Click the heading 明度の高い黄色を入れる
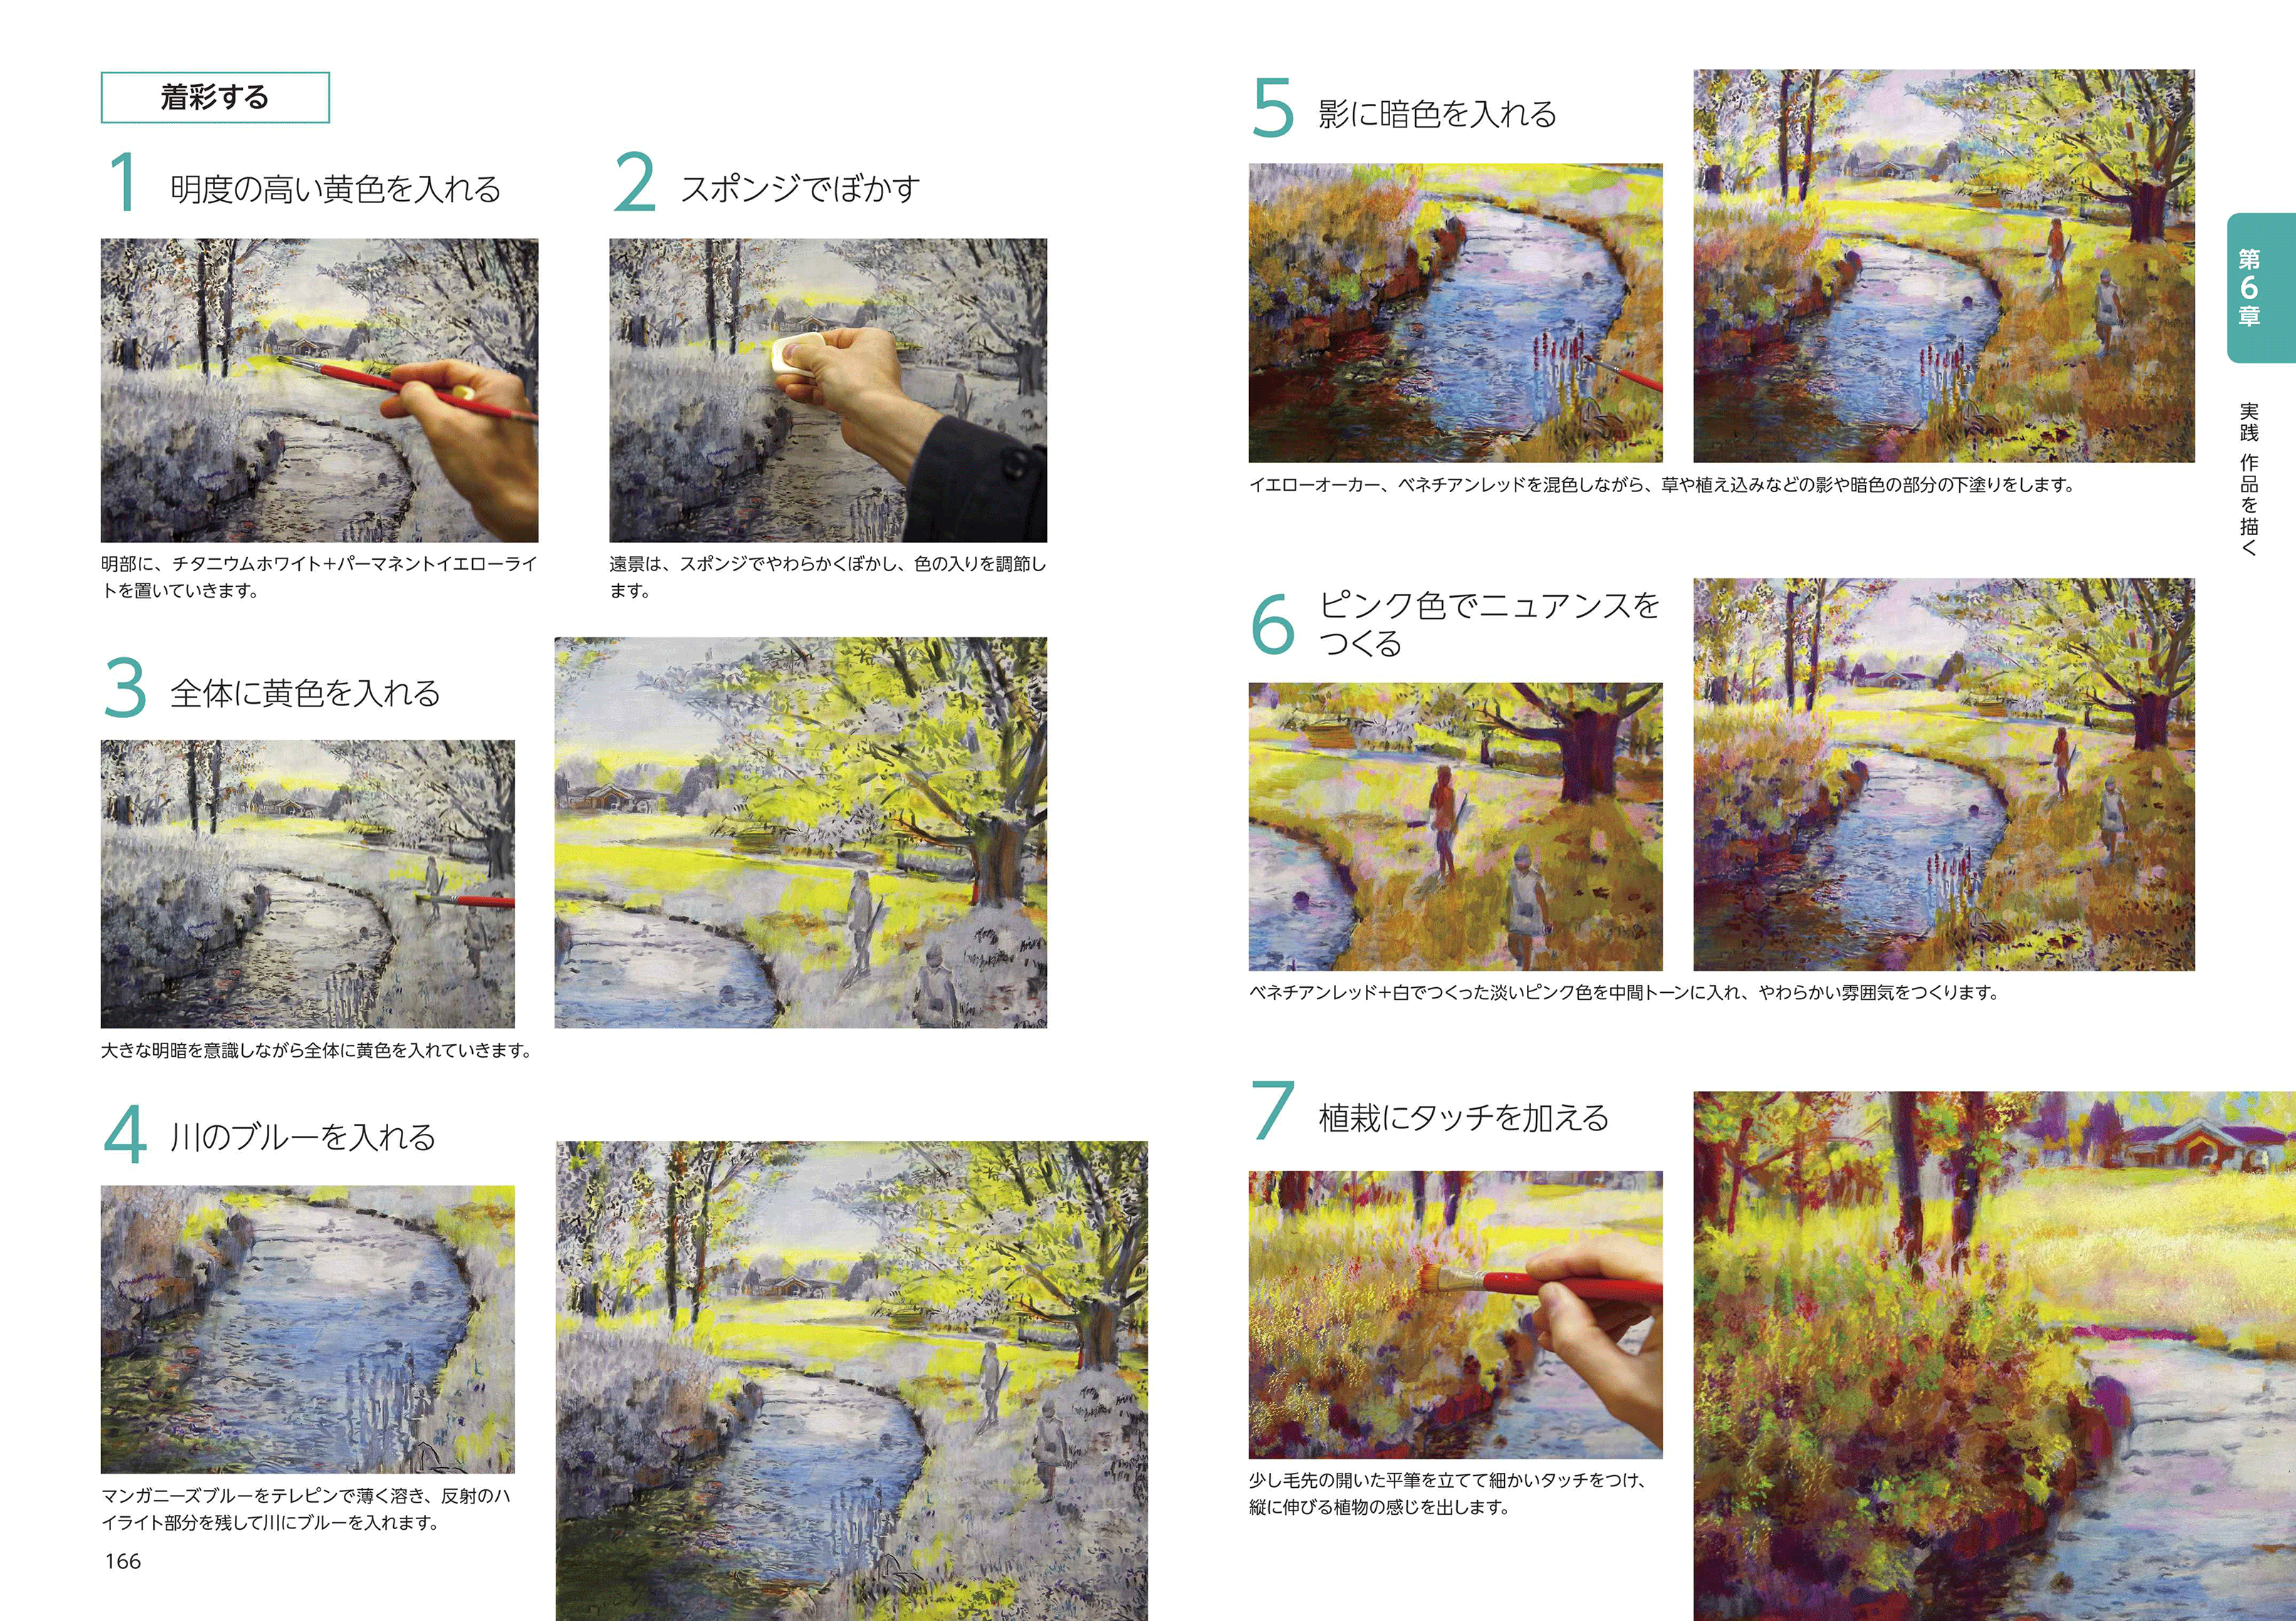The image size is (2296, 1621). tap(335, 188)
